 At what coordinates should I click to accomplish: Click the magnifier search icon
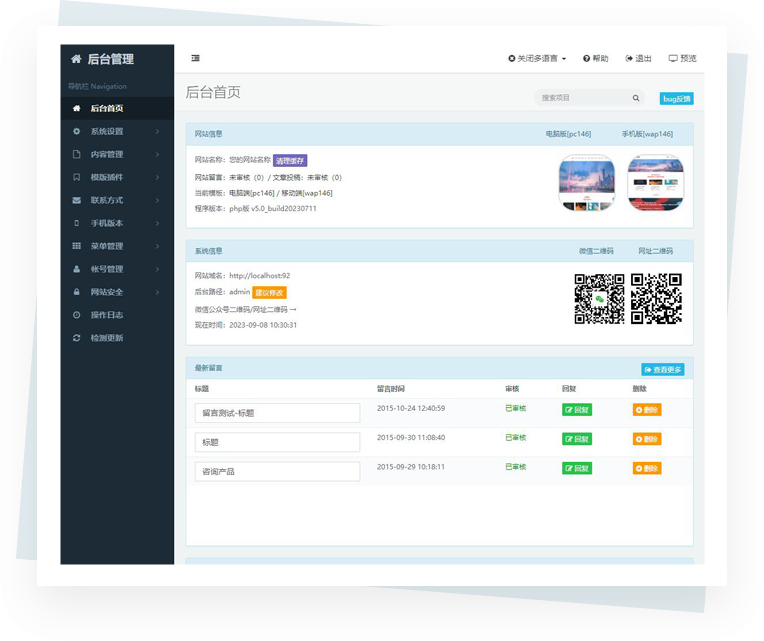tap(636, 98)
